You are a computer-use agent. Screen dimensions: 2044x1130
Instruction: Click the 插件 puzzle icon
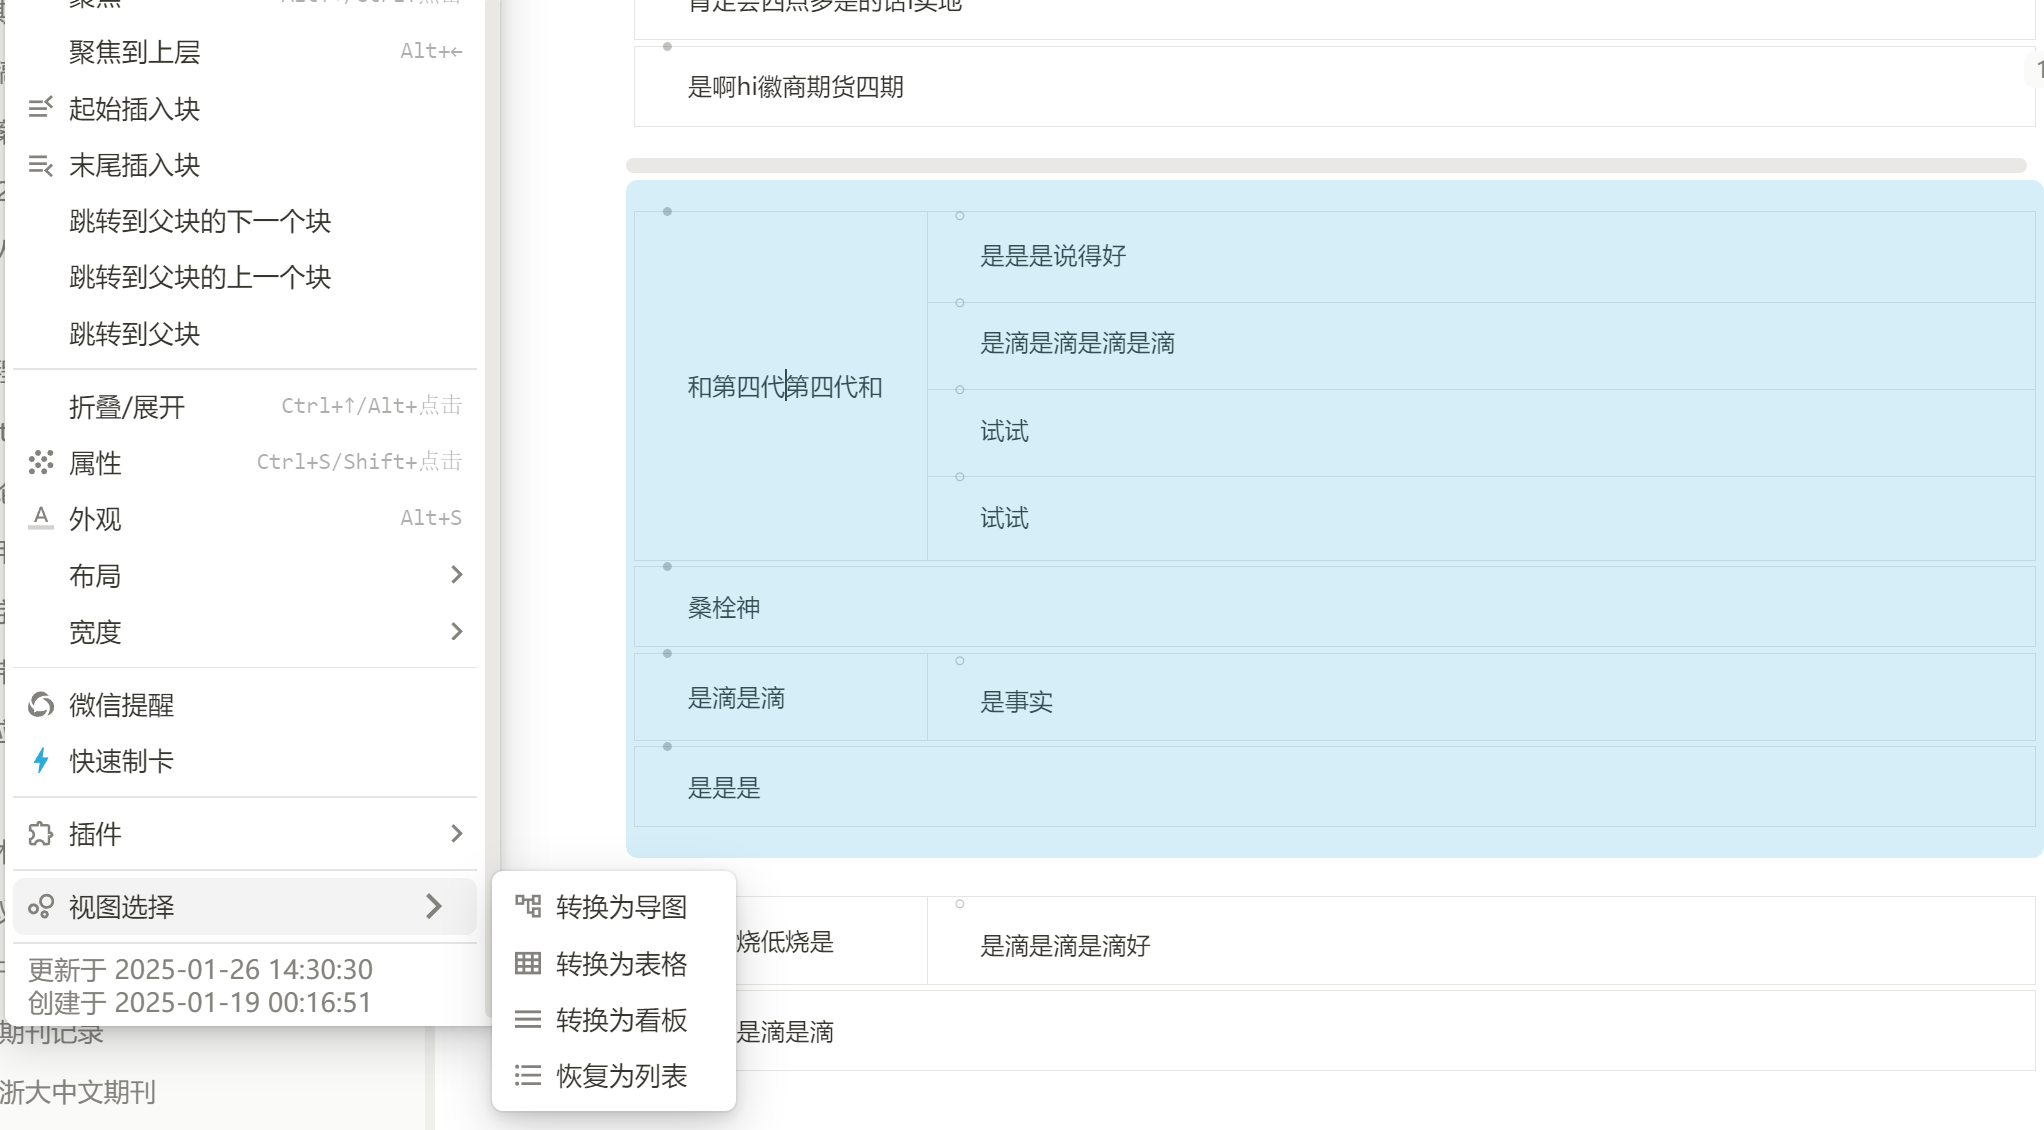40,834
